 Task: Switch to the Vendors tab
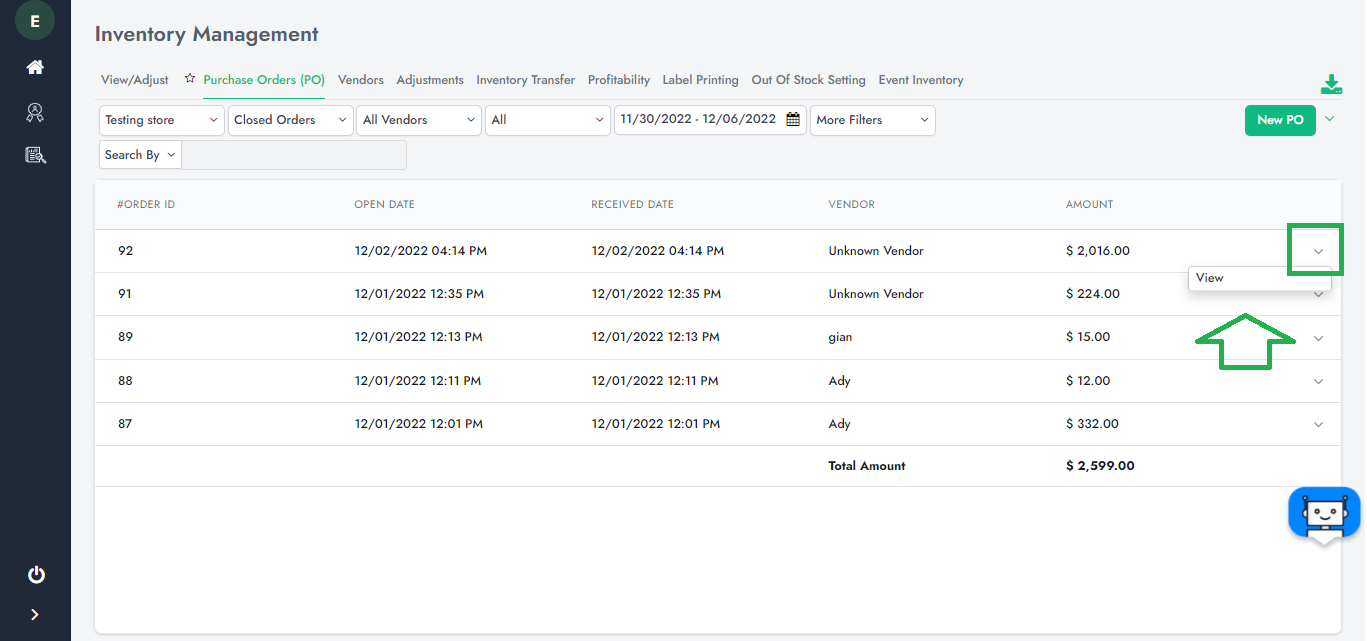coord(360,80)
